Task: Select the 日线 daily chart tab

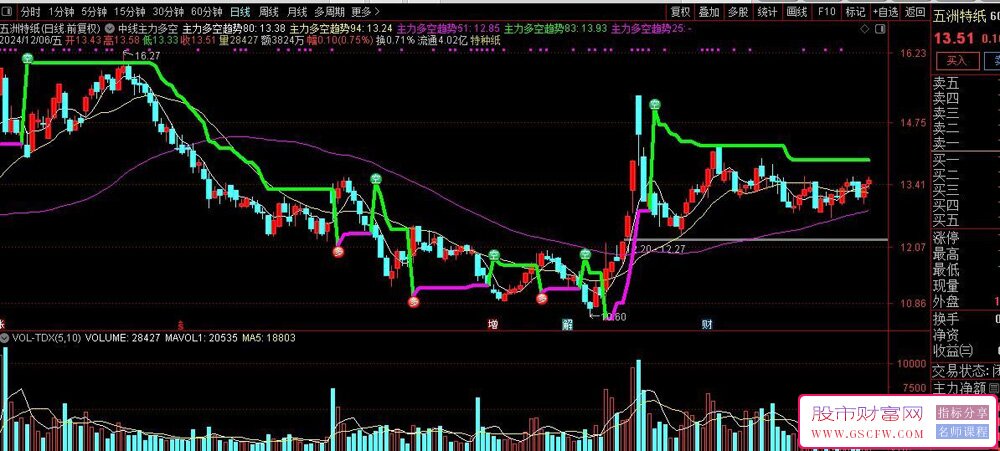Action: pos(240,11)
